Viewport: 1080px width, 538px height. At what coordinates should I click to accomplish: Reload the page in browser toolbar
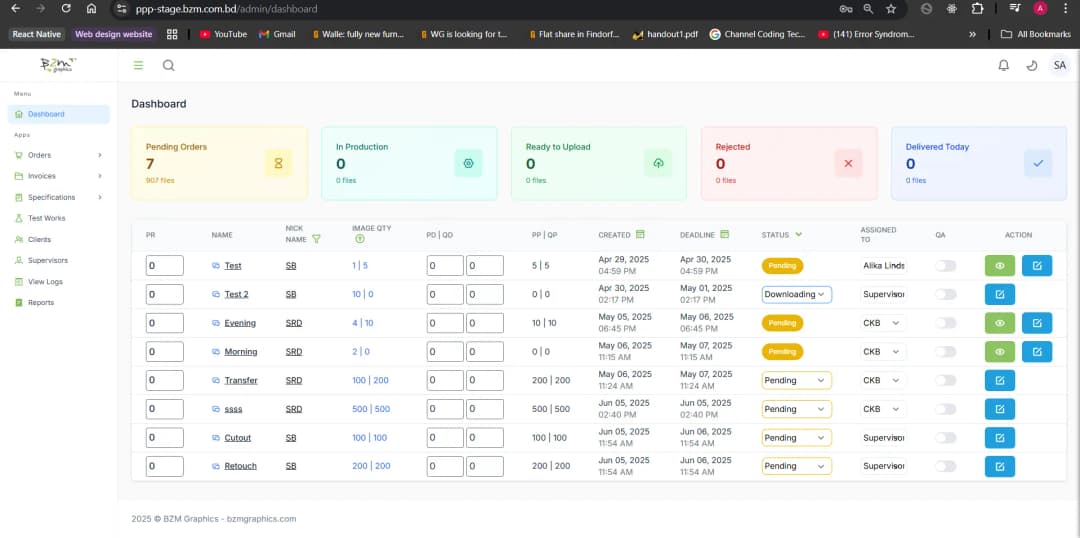click(x=65, y=9)
